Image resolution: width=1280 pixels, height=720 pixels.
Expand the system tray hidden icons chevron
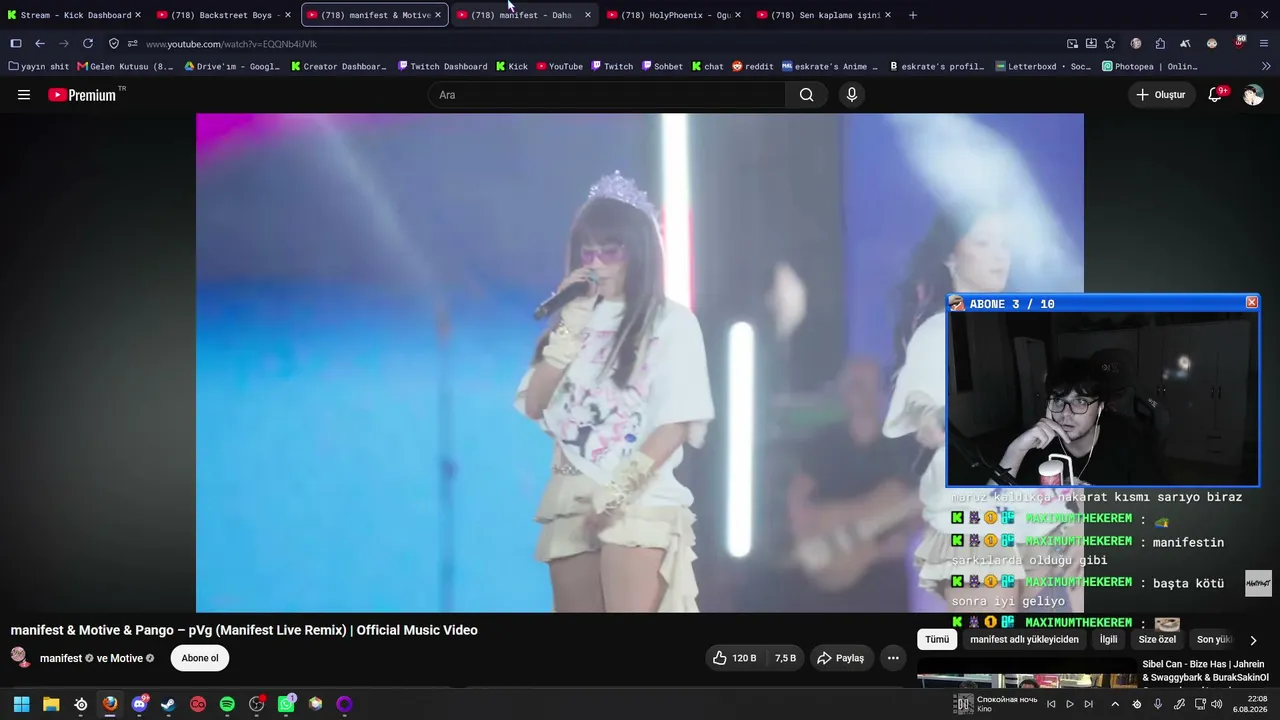click(x=1115, y=704)
